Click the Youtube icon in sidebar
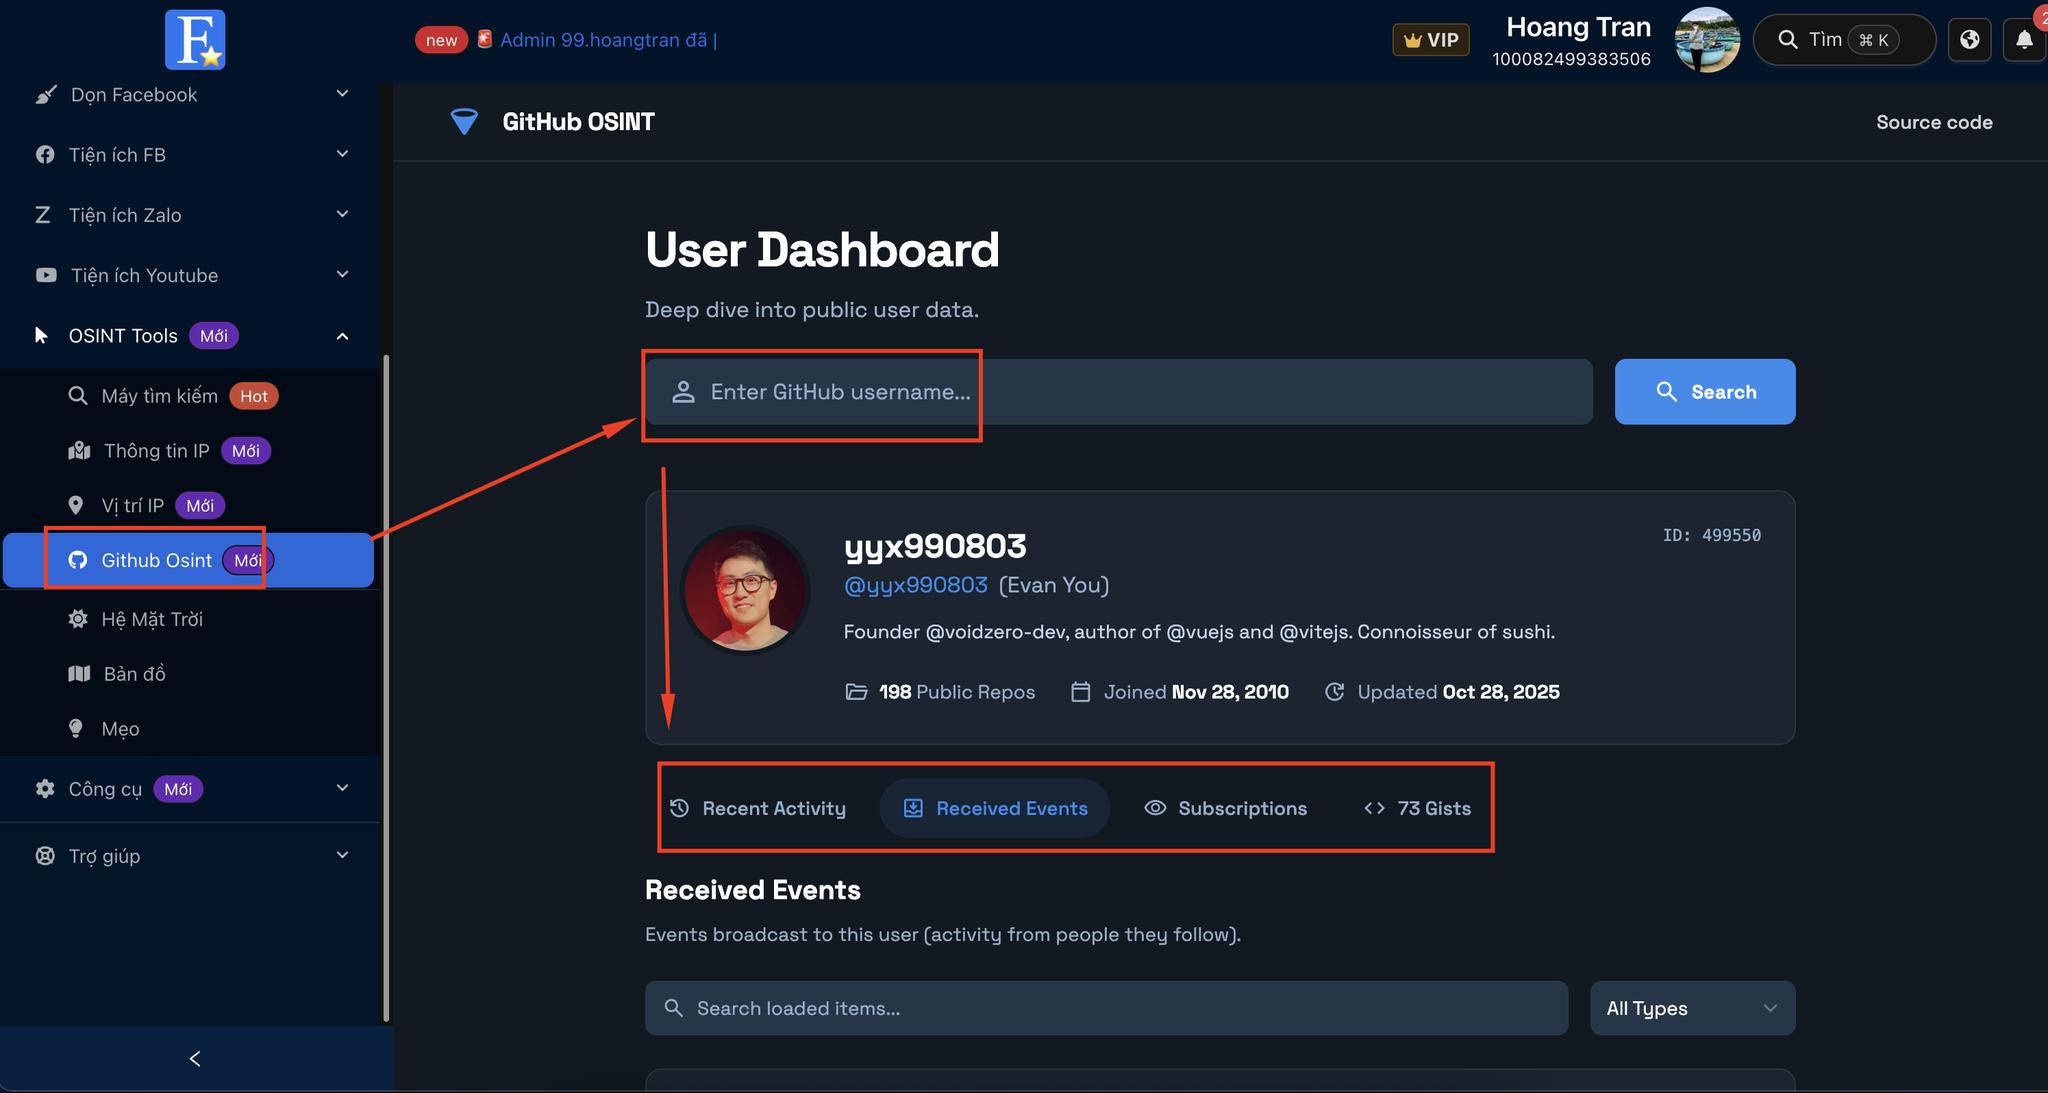2048x1093 pixels. pos(46,275)
